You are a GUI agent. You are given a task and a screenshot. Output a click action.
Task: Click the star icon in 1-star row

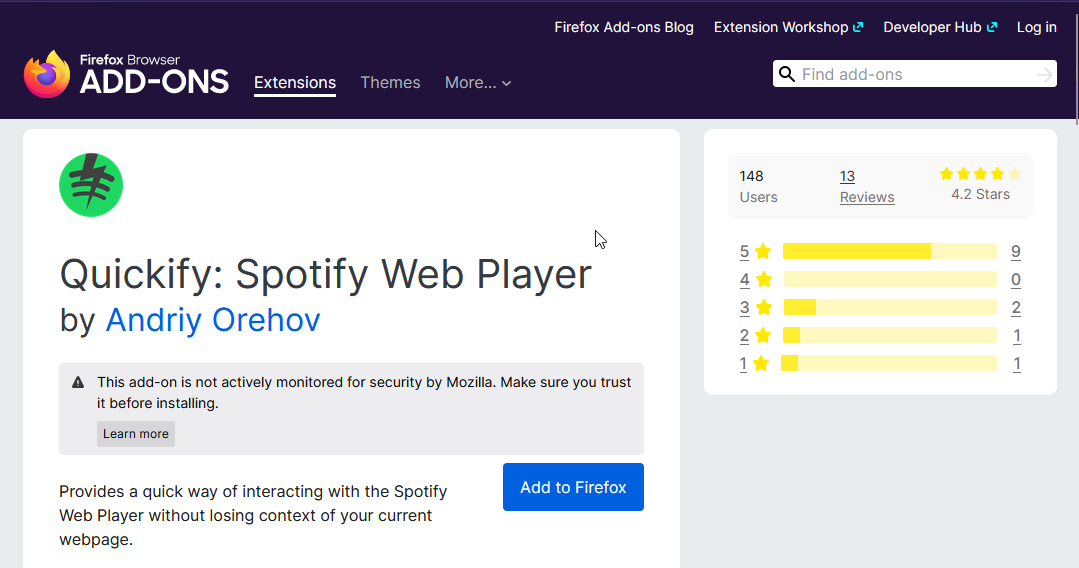tap(760, 364)
